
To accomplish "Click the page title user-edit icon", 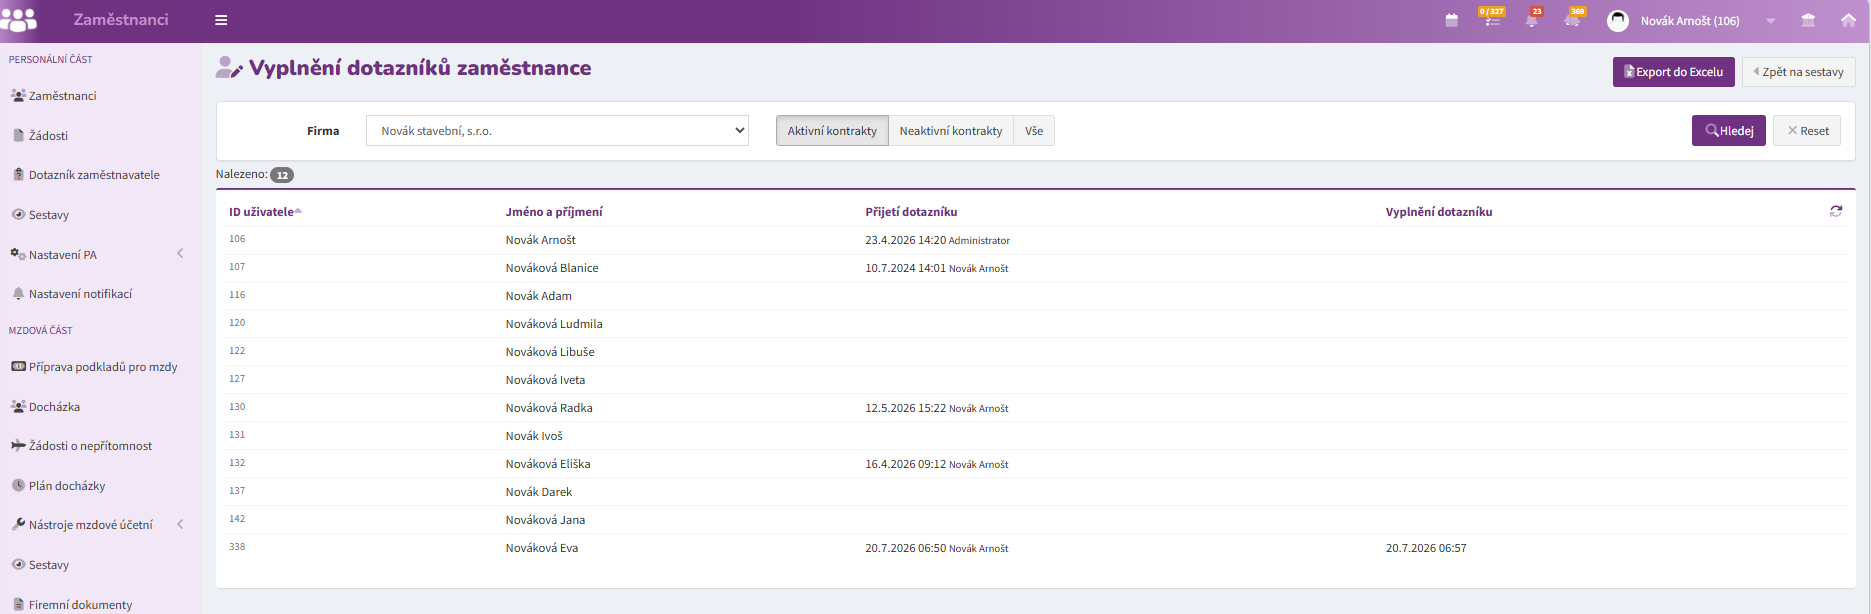I will coord(229,68).
